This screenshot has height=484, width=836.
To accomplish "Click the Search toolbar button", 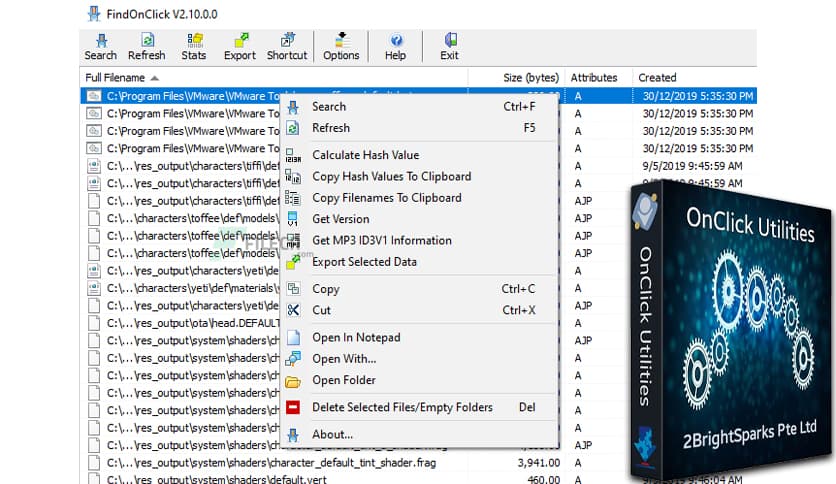I will 100,47.
